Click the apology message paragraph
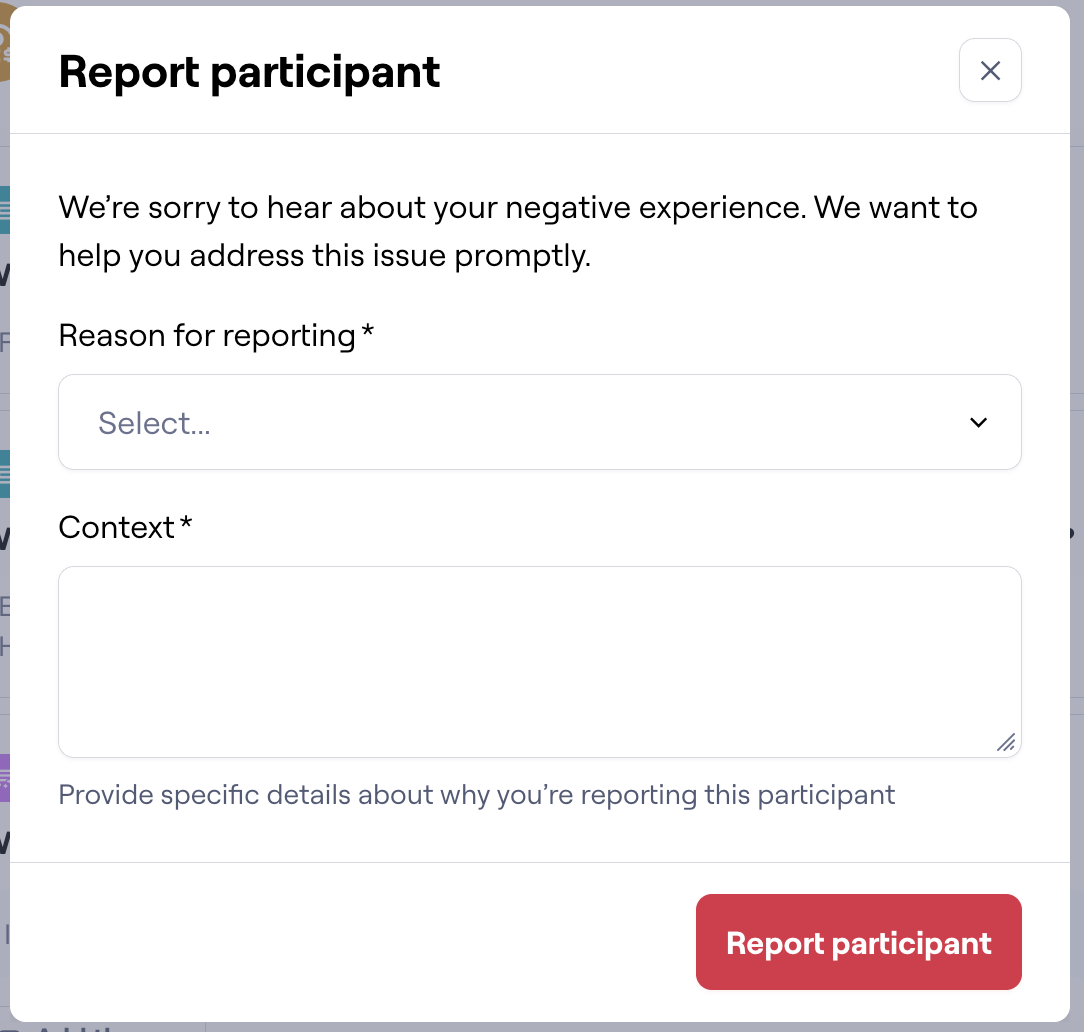Screen dimensions: 1084x1032 point(518,232)
